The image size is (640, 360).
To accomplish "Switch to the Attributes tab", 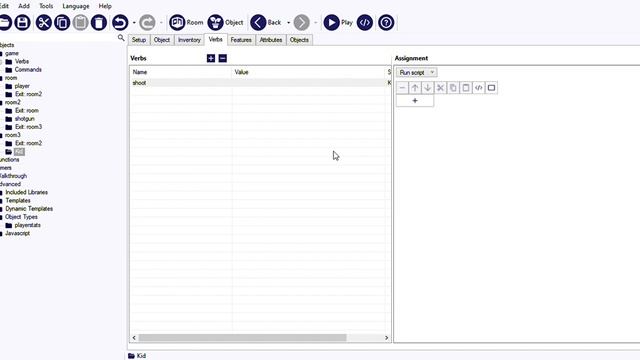I will (x=271, y=40).
